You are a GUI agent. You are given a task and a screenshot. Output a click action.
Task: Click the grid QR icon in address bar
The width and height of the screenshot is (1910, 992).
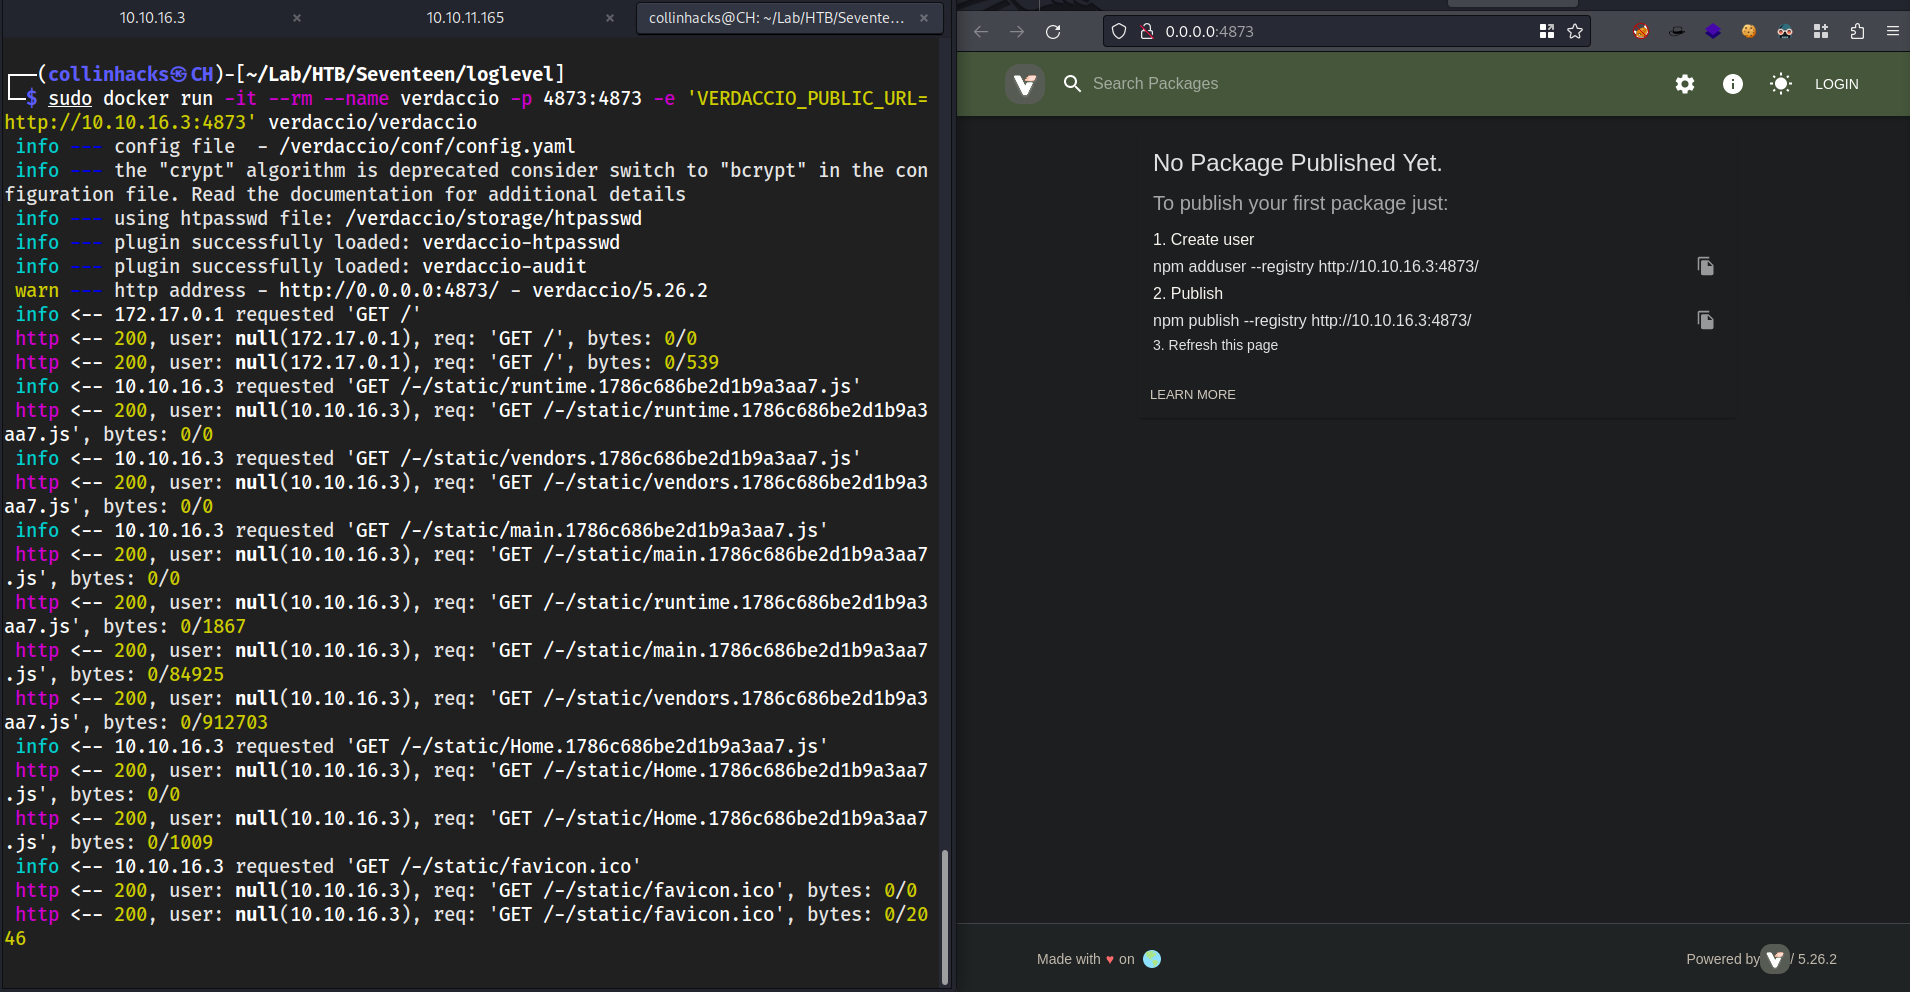[1547, 32]
